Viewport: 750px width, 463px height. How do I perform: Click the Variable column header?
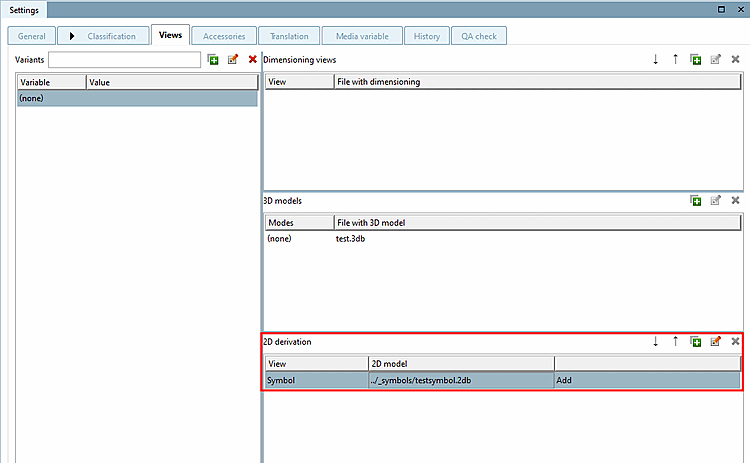[52, 82]
